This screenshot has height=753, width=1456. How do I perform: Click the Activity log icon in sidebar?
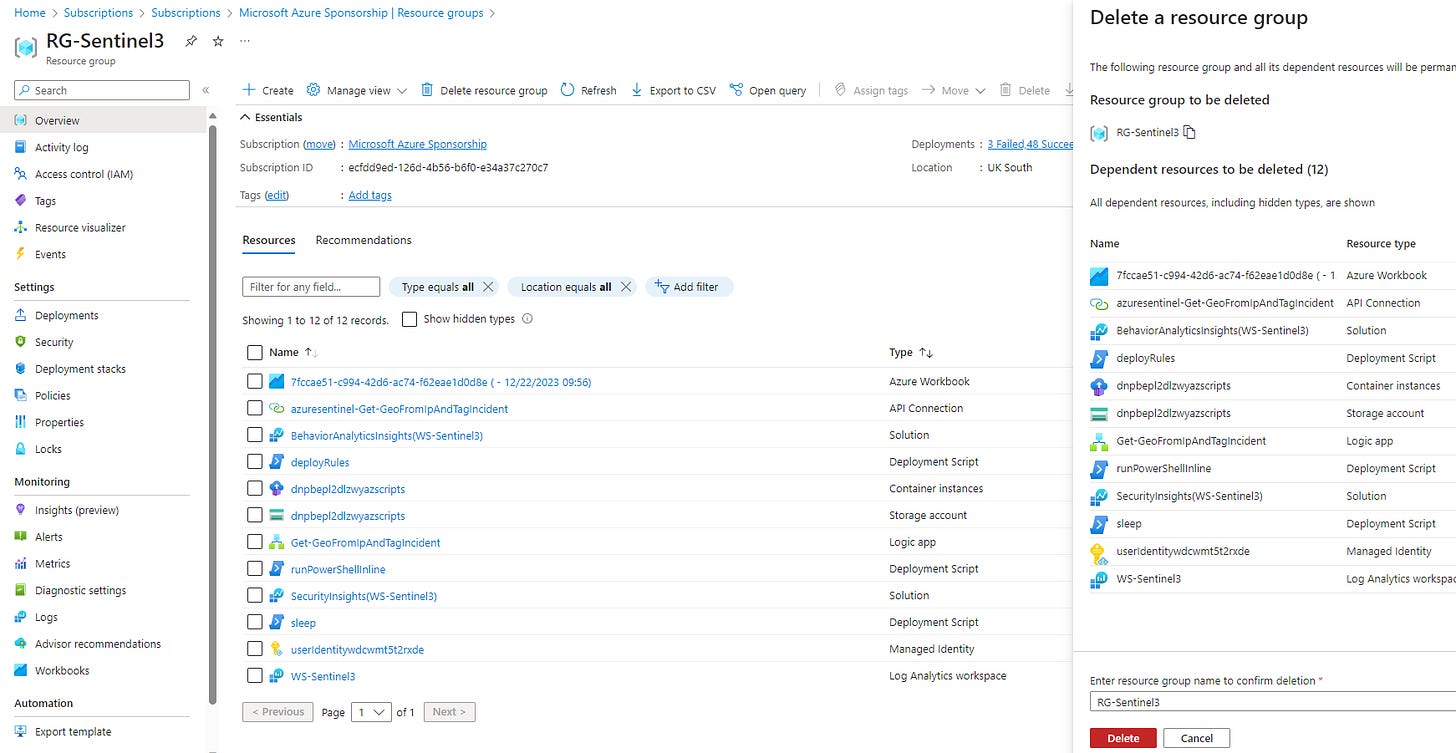pyautogui.click(x=21, y=147)
